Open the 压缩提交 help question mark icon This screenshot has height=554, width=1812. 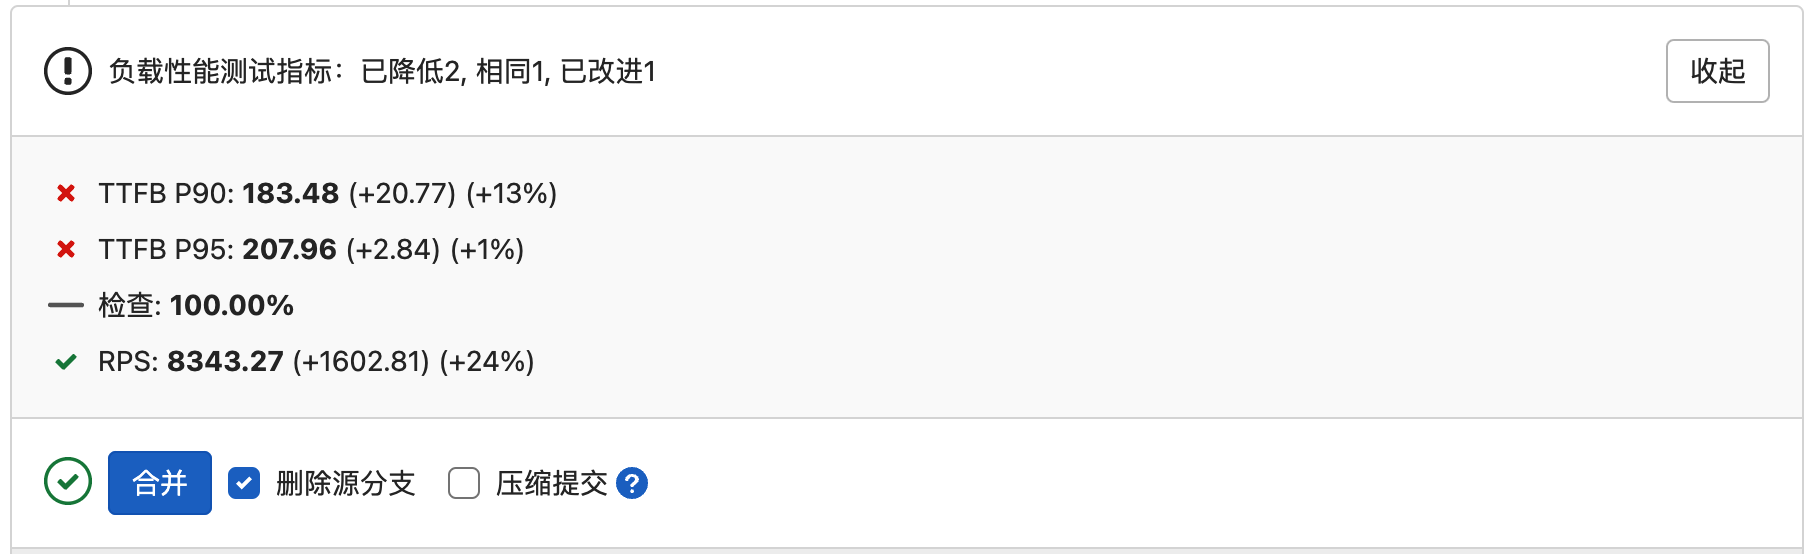tap(632, 483)
